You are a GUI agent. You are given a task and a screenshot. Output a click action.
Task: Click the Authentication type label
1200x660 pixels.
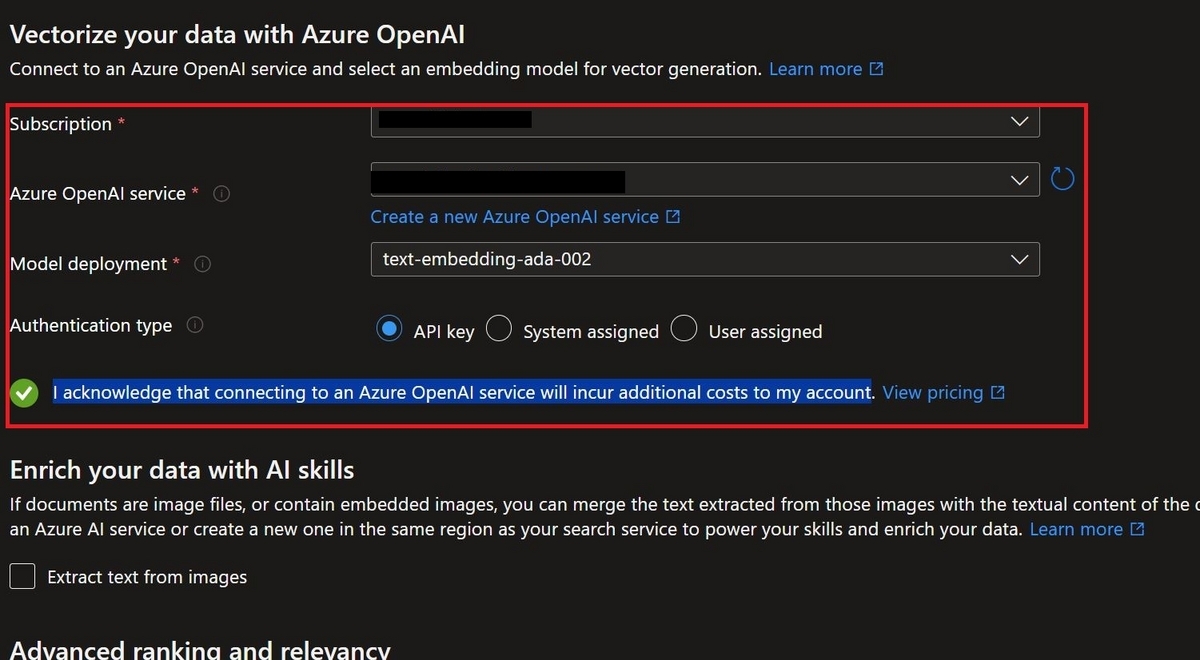click(x=91, y=325)
